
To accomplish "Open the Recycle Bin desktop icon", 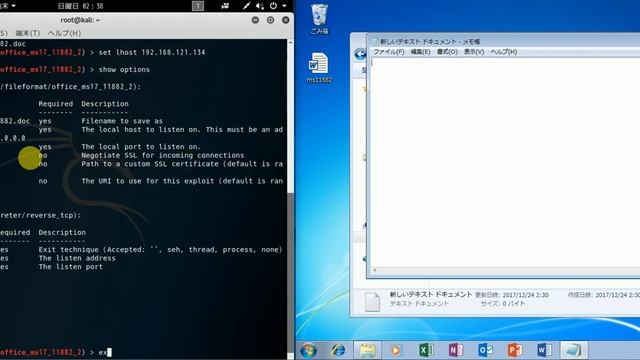I will tap(319, 18).
